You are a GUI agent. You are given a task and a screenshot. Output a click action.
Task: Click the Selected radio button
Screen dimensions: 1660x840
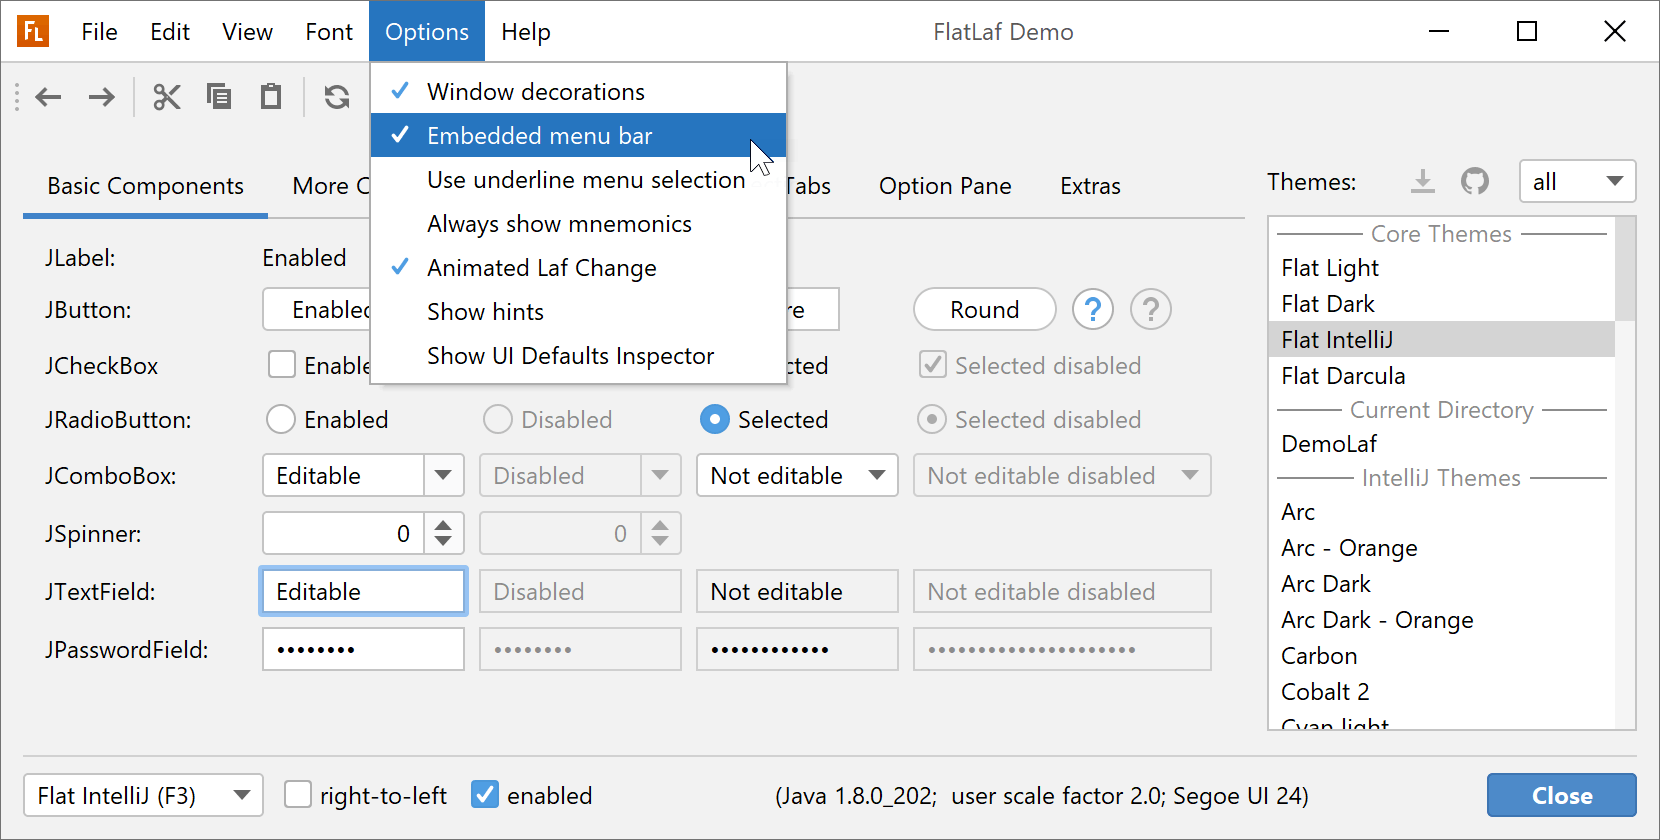[x=715, y=419]
